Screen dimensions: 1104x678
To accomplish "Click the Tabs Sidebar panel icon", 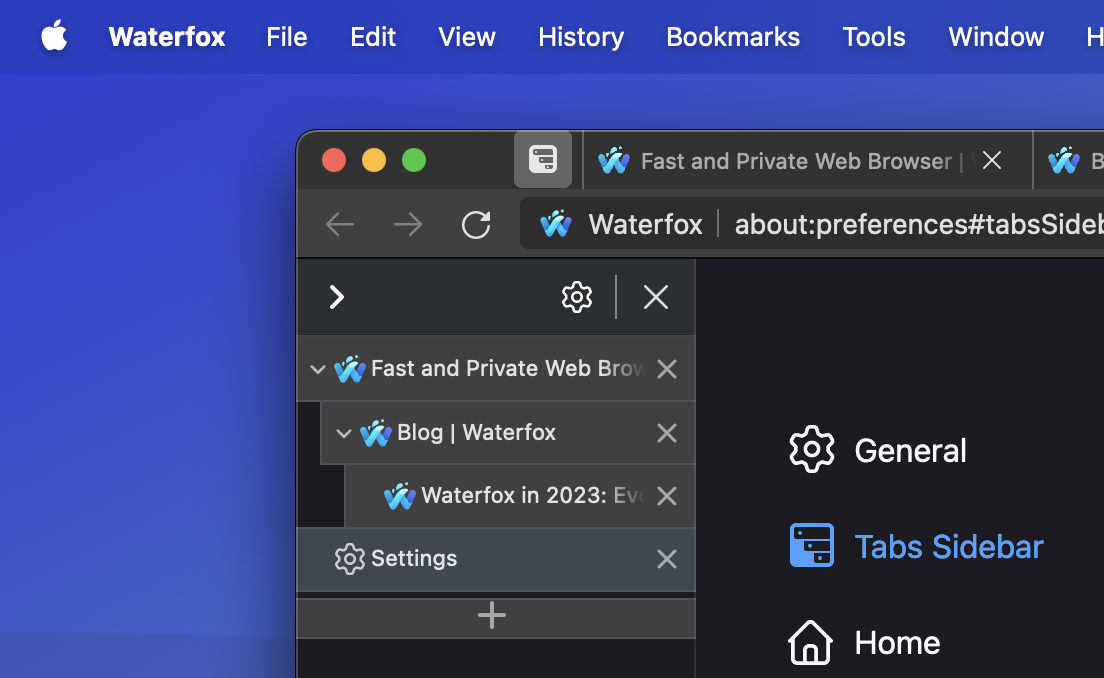I will tap(811, 545).
